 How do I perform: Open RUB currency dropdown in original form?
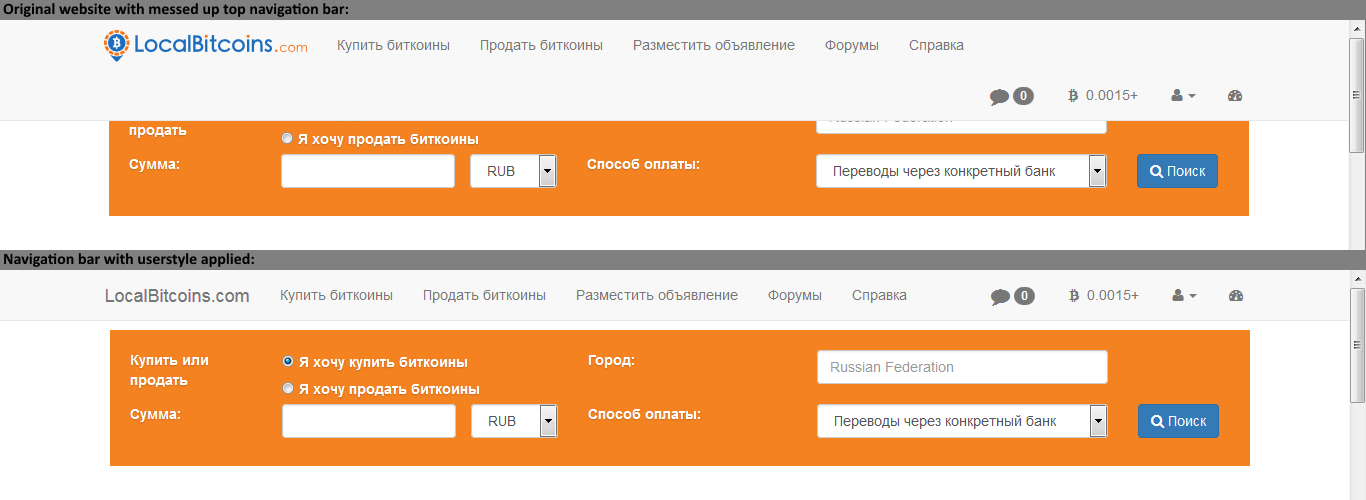514,171
